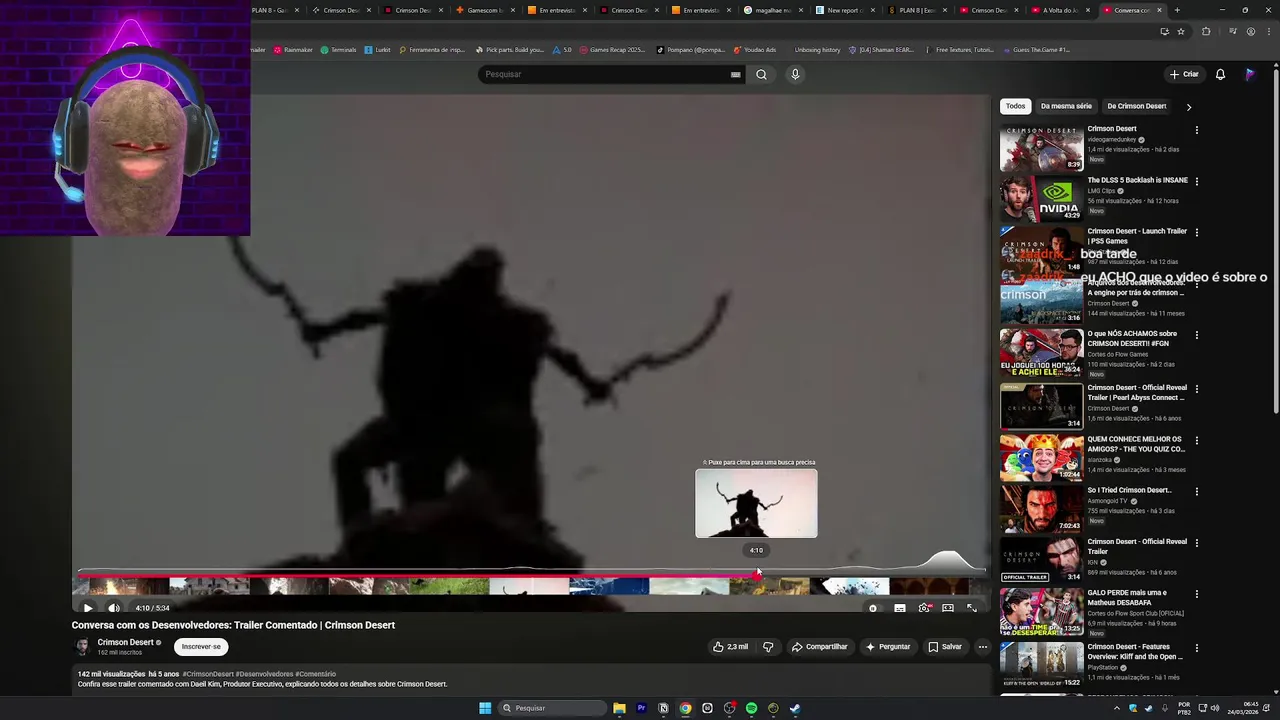Start voice search with microphone icon

point(795,74)
